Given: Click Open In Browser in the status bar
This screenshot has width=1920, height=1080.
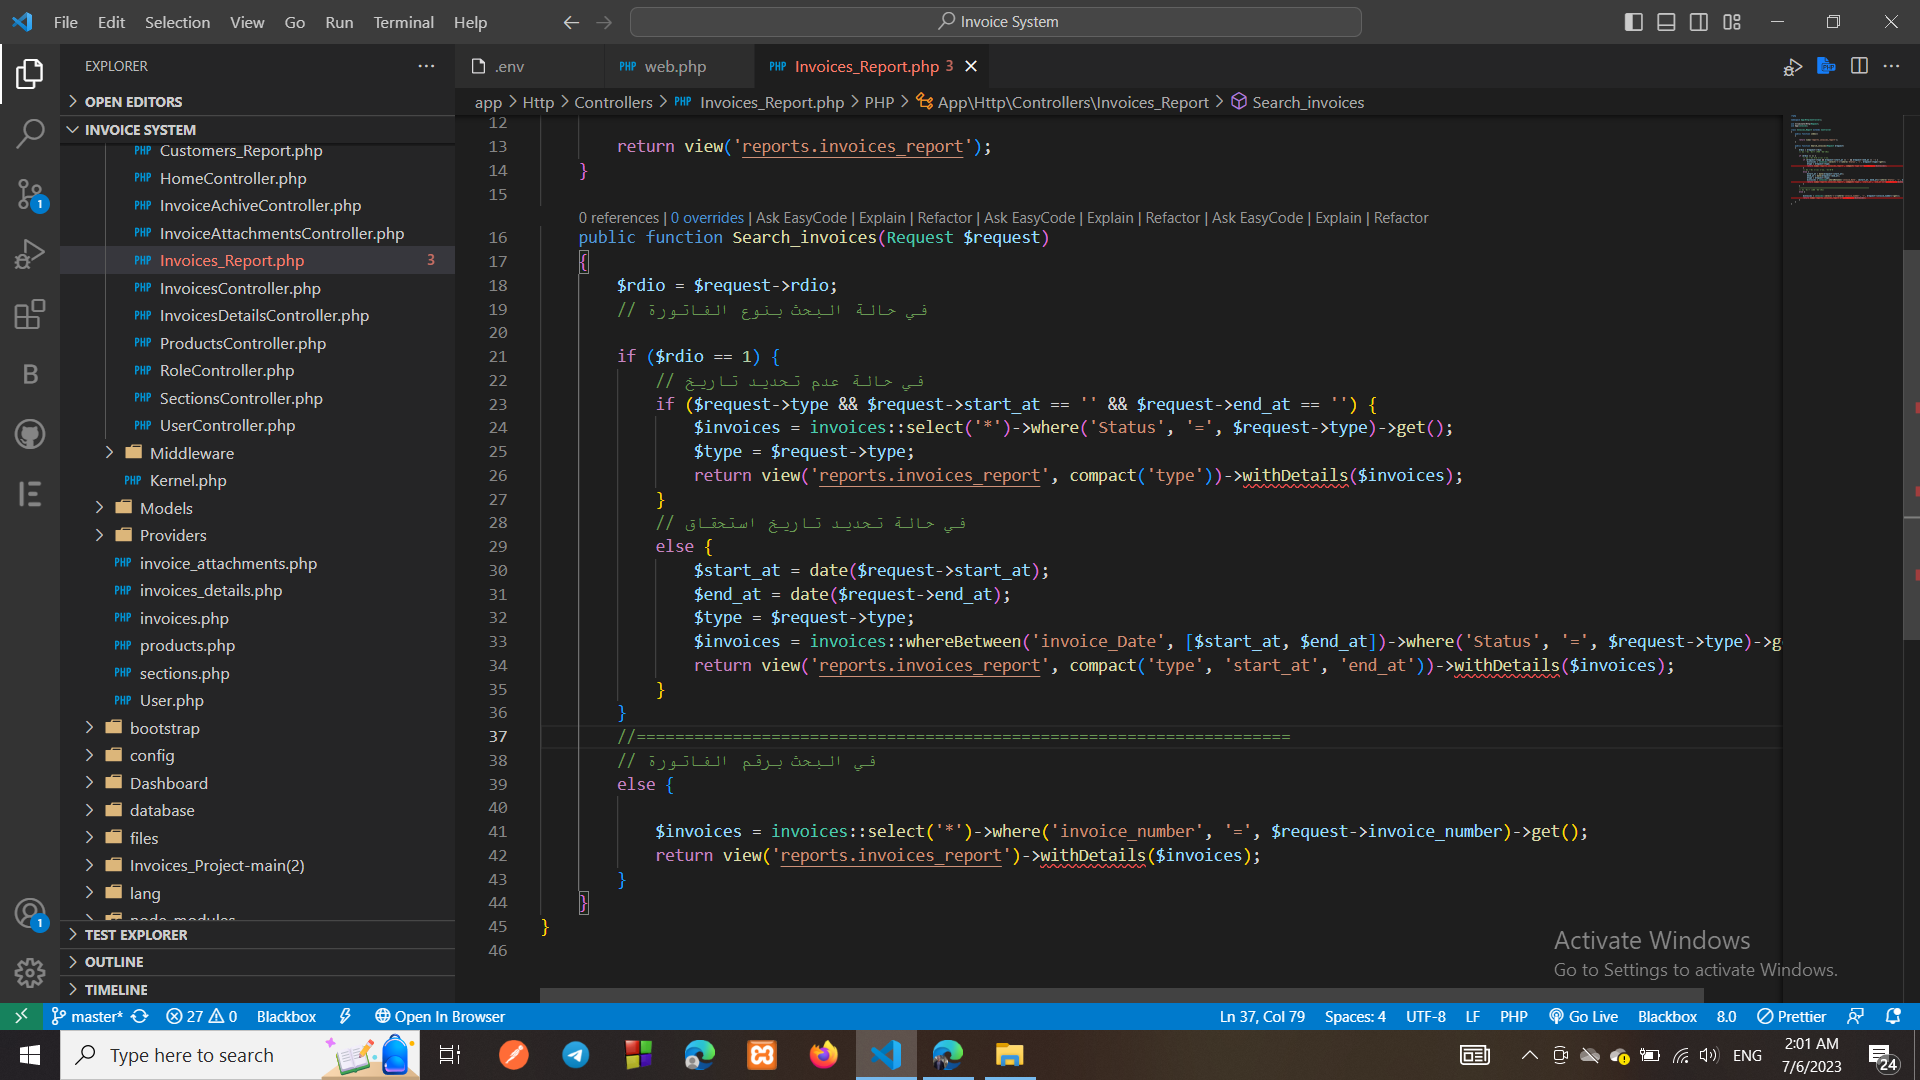Looking at the screenshot, I should (x=439, y=1016).
